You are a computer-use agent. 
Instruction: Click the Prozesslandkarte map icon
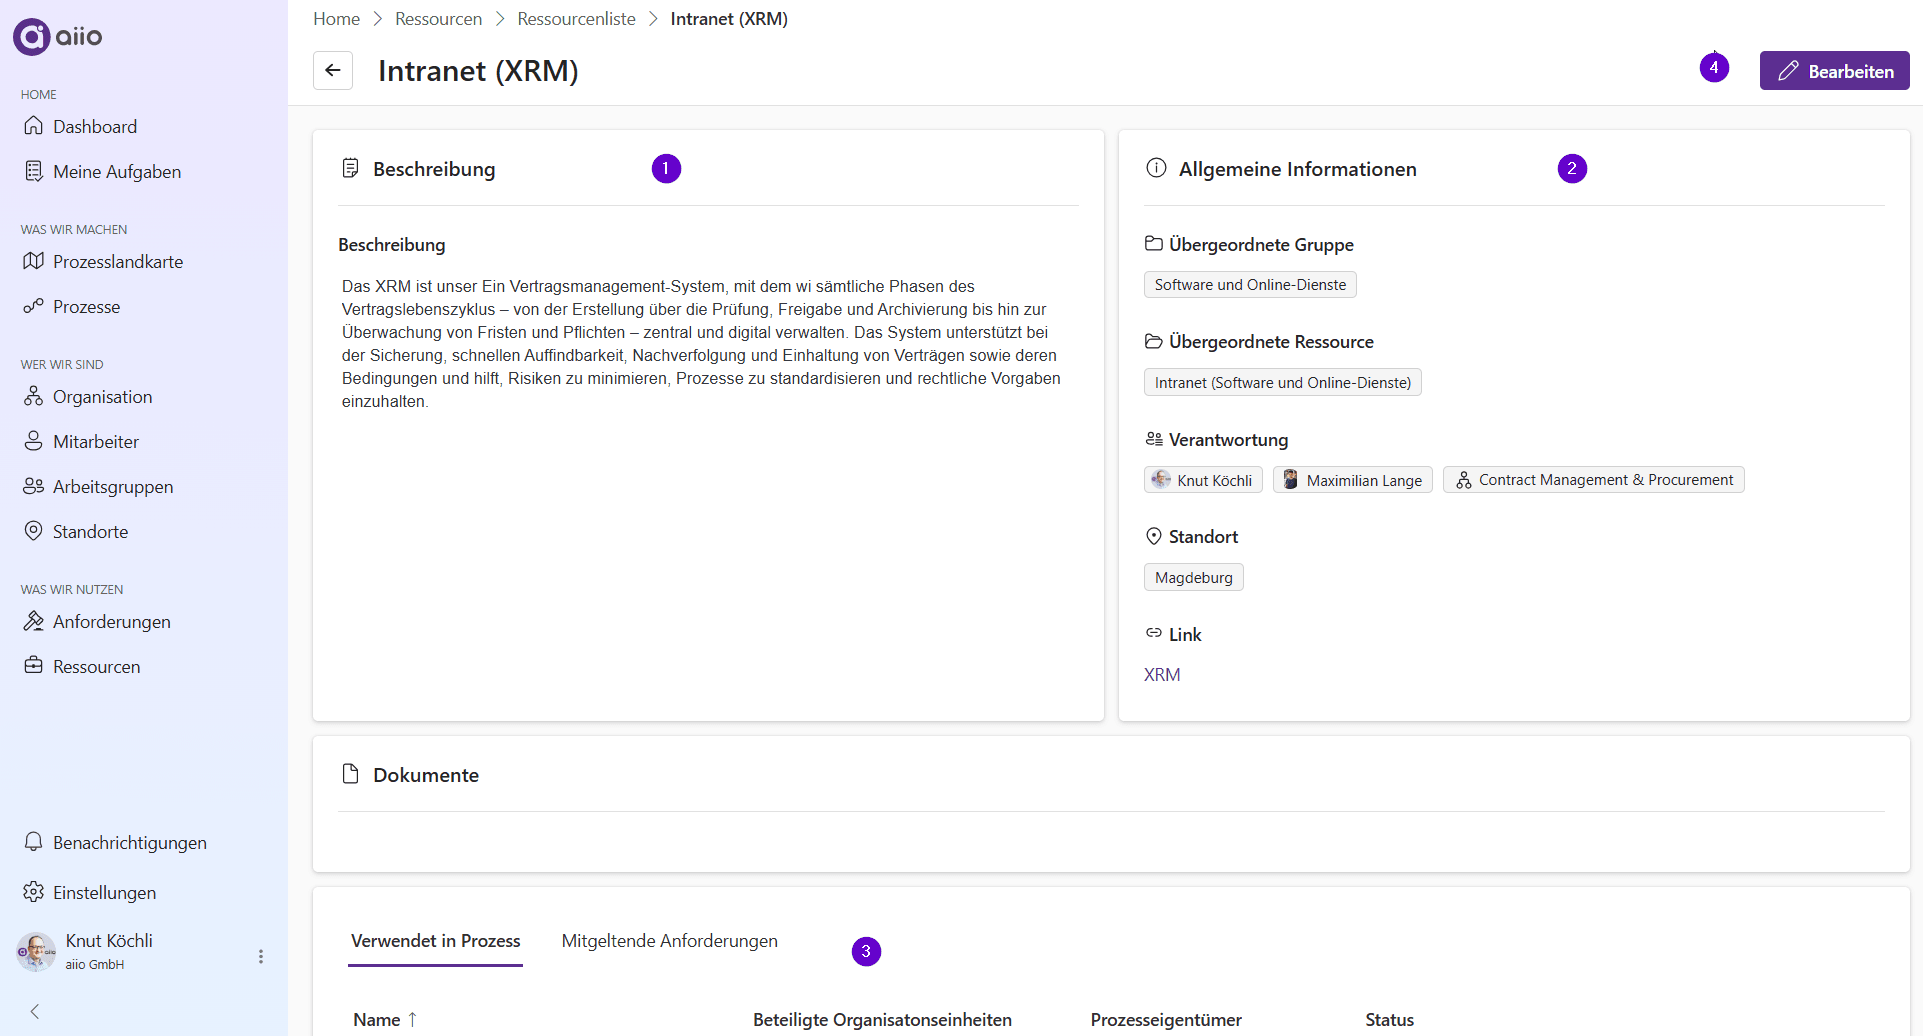[x=34, y=261]
